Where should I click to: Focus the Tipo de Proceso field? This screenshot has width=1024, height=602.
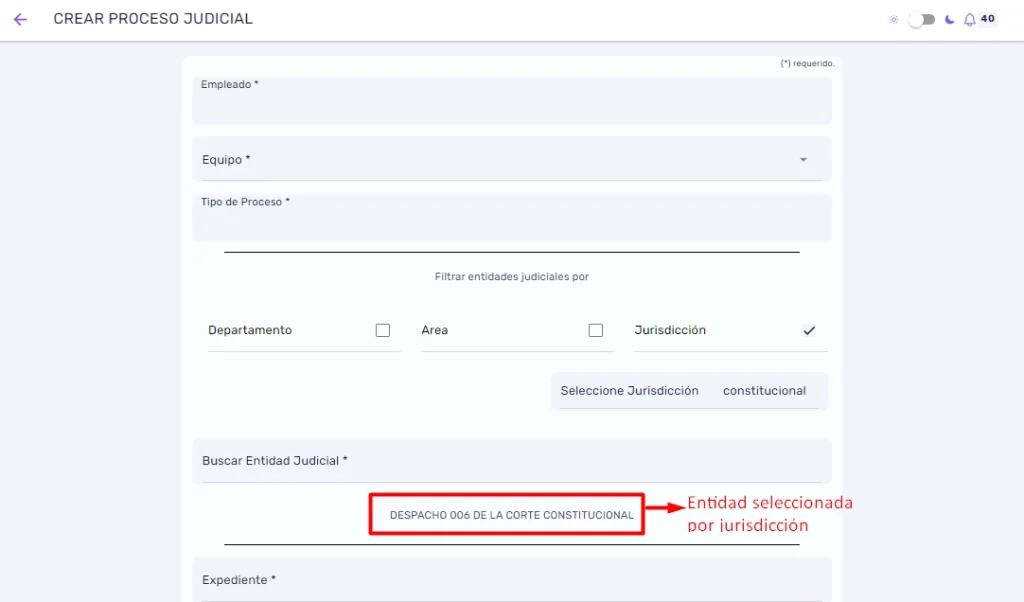pos(512,218)
